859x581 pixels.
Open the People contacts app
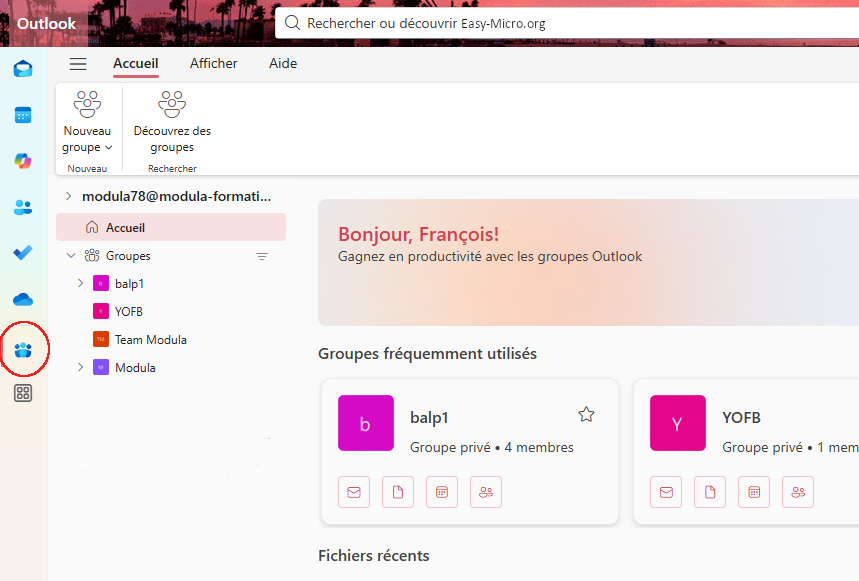pos(23,208)
